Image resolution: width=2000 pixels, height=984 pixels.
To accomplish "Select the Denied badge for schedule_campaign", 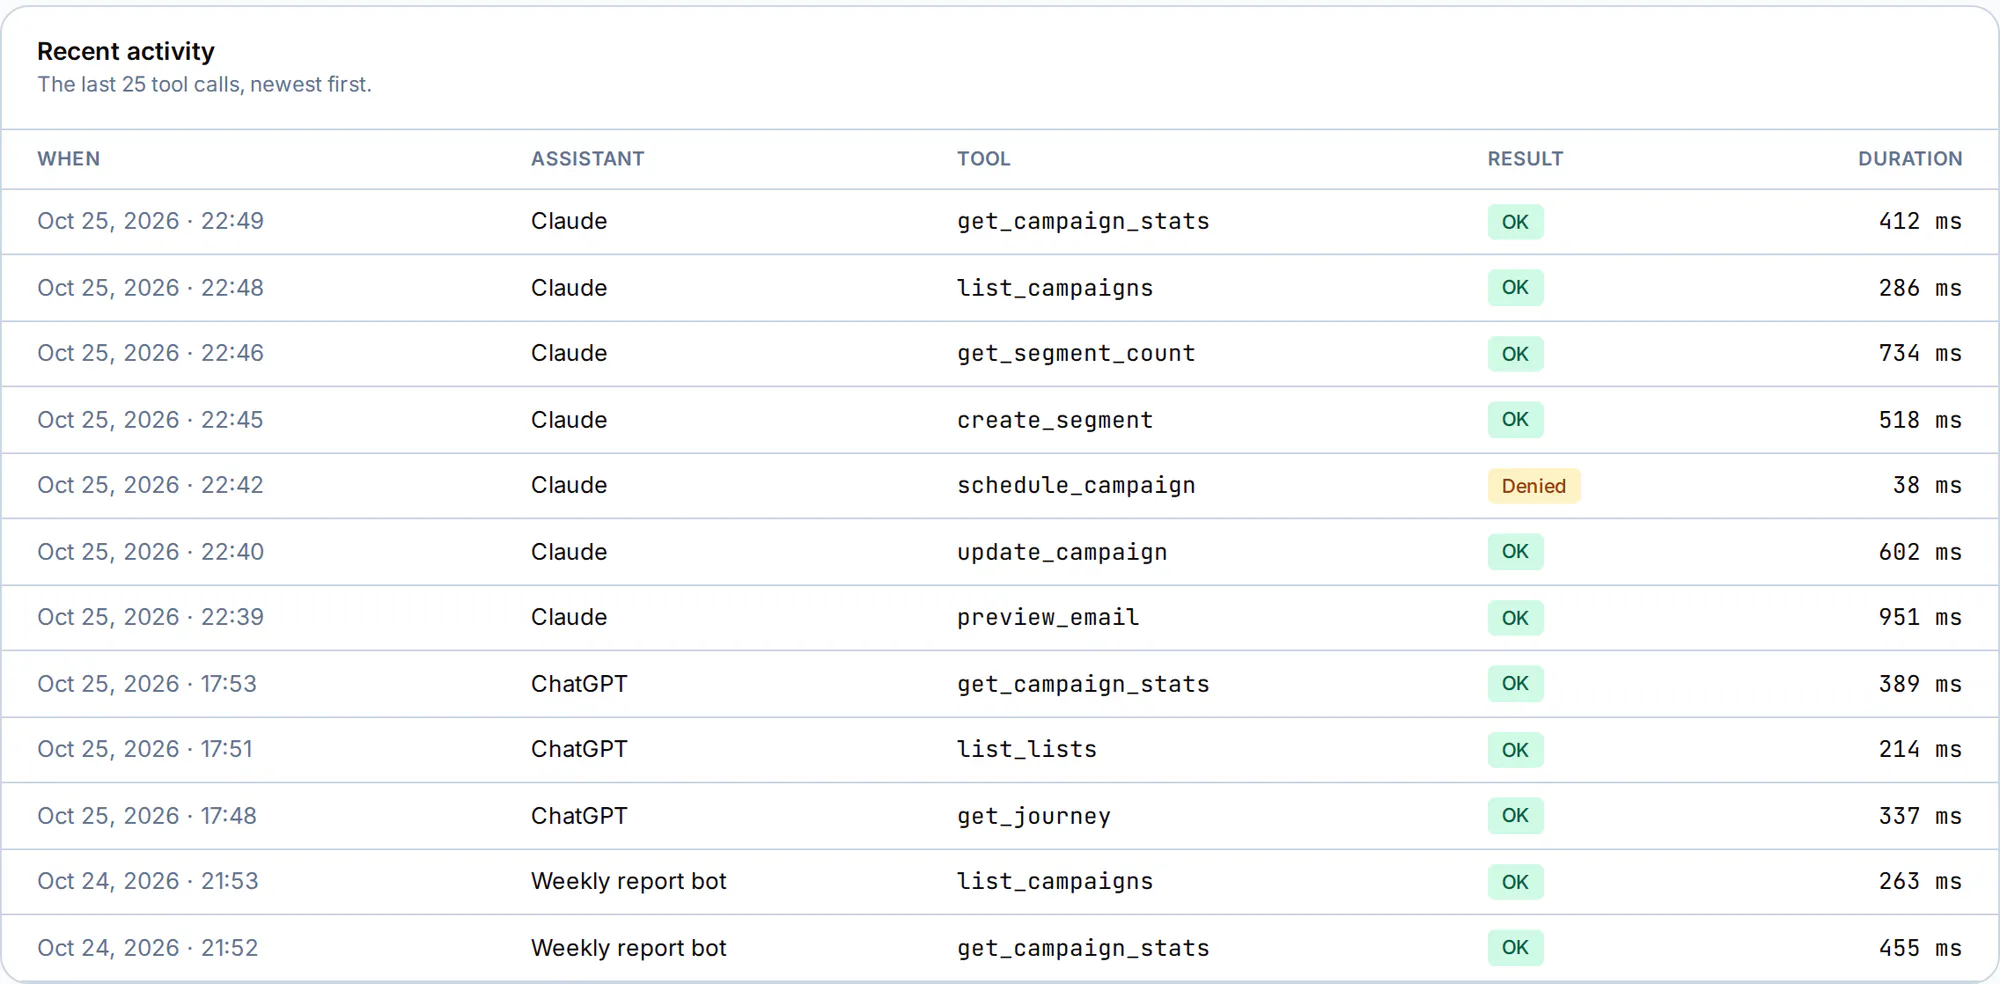I will coord(1534,486).
